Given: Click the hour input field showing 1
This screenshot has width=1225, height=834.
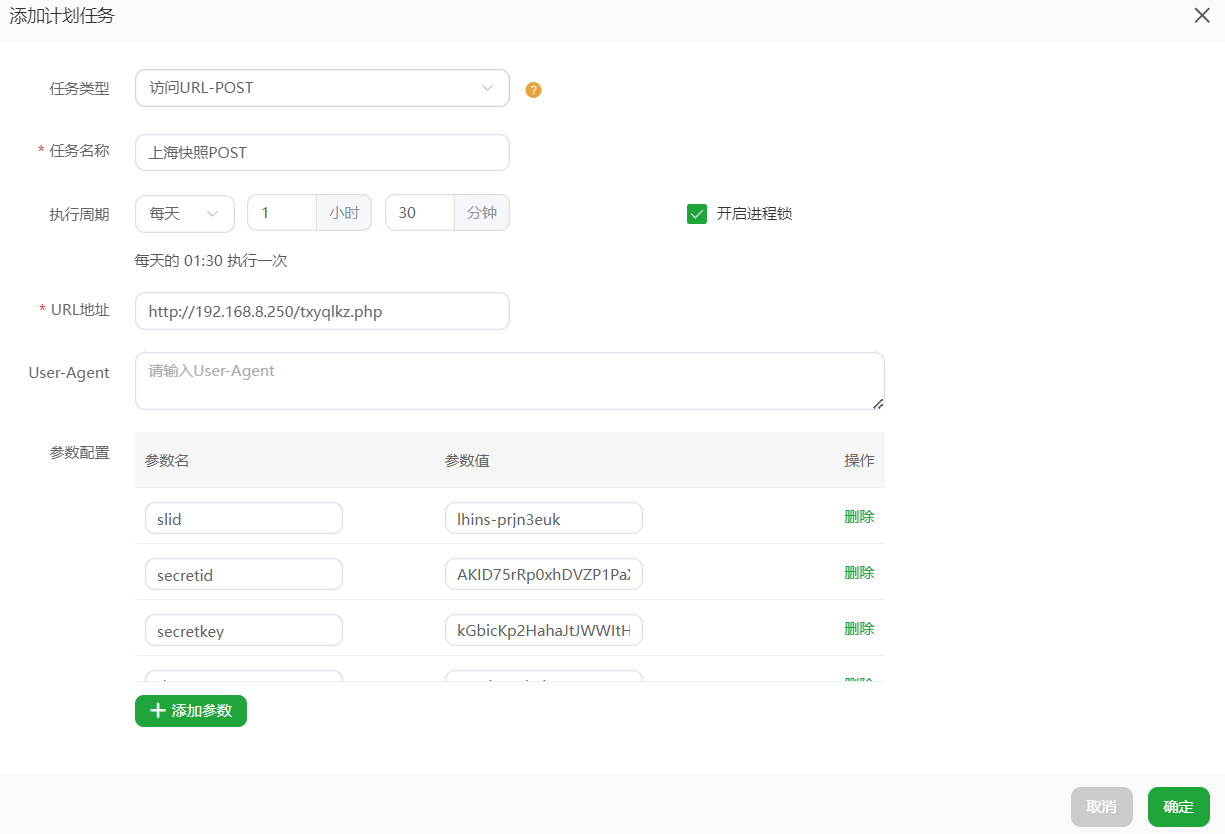Looking at the screenshot, I should tap(282, 214).
